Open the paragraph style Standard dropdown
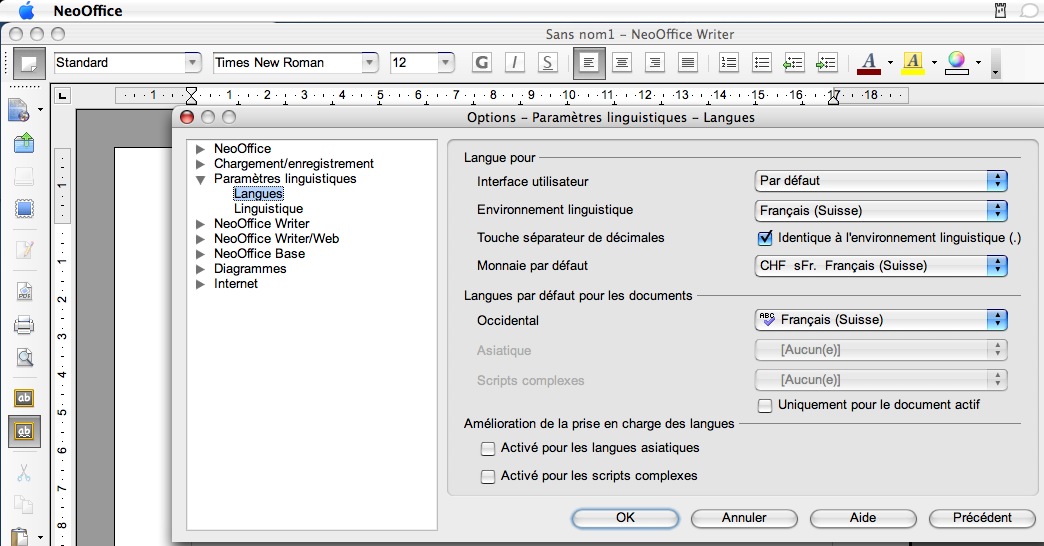The width and height of the screenshot is (1044, 546). [x=192, y=63]
